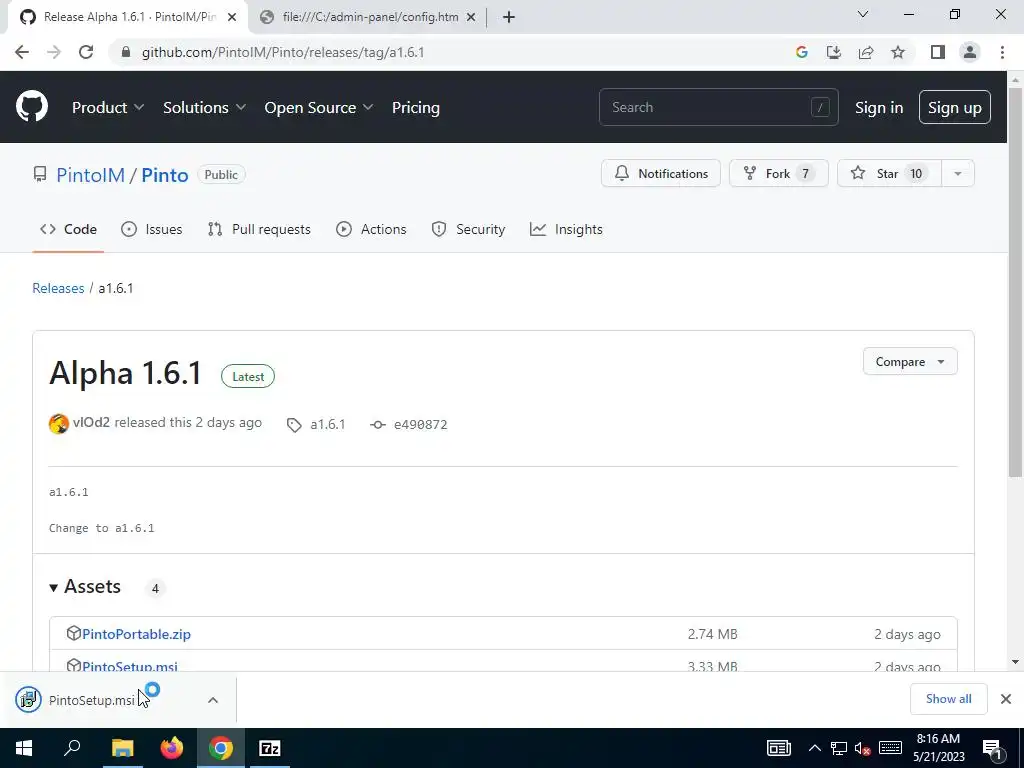The width and height of the screenshot is (1024, 768).
Task: Collapse the Assets section
Action: click(86, 586)
